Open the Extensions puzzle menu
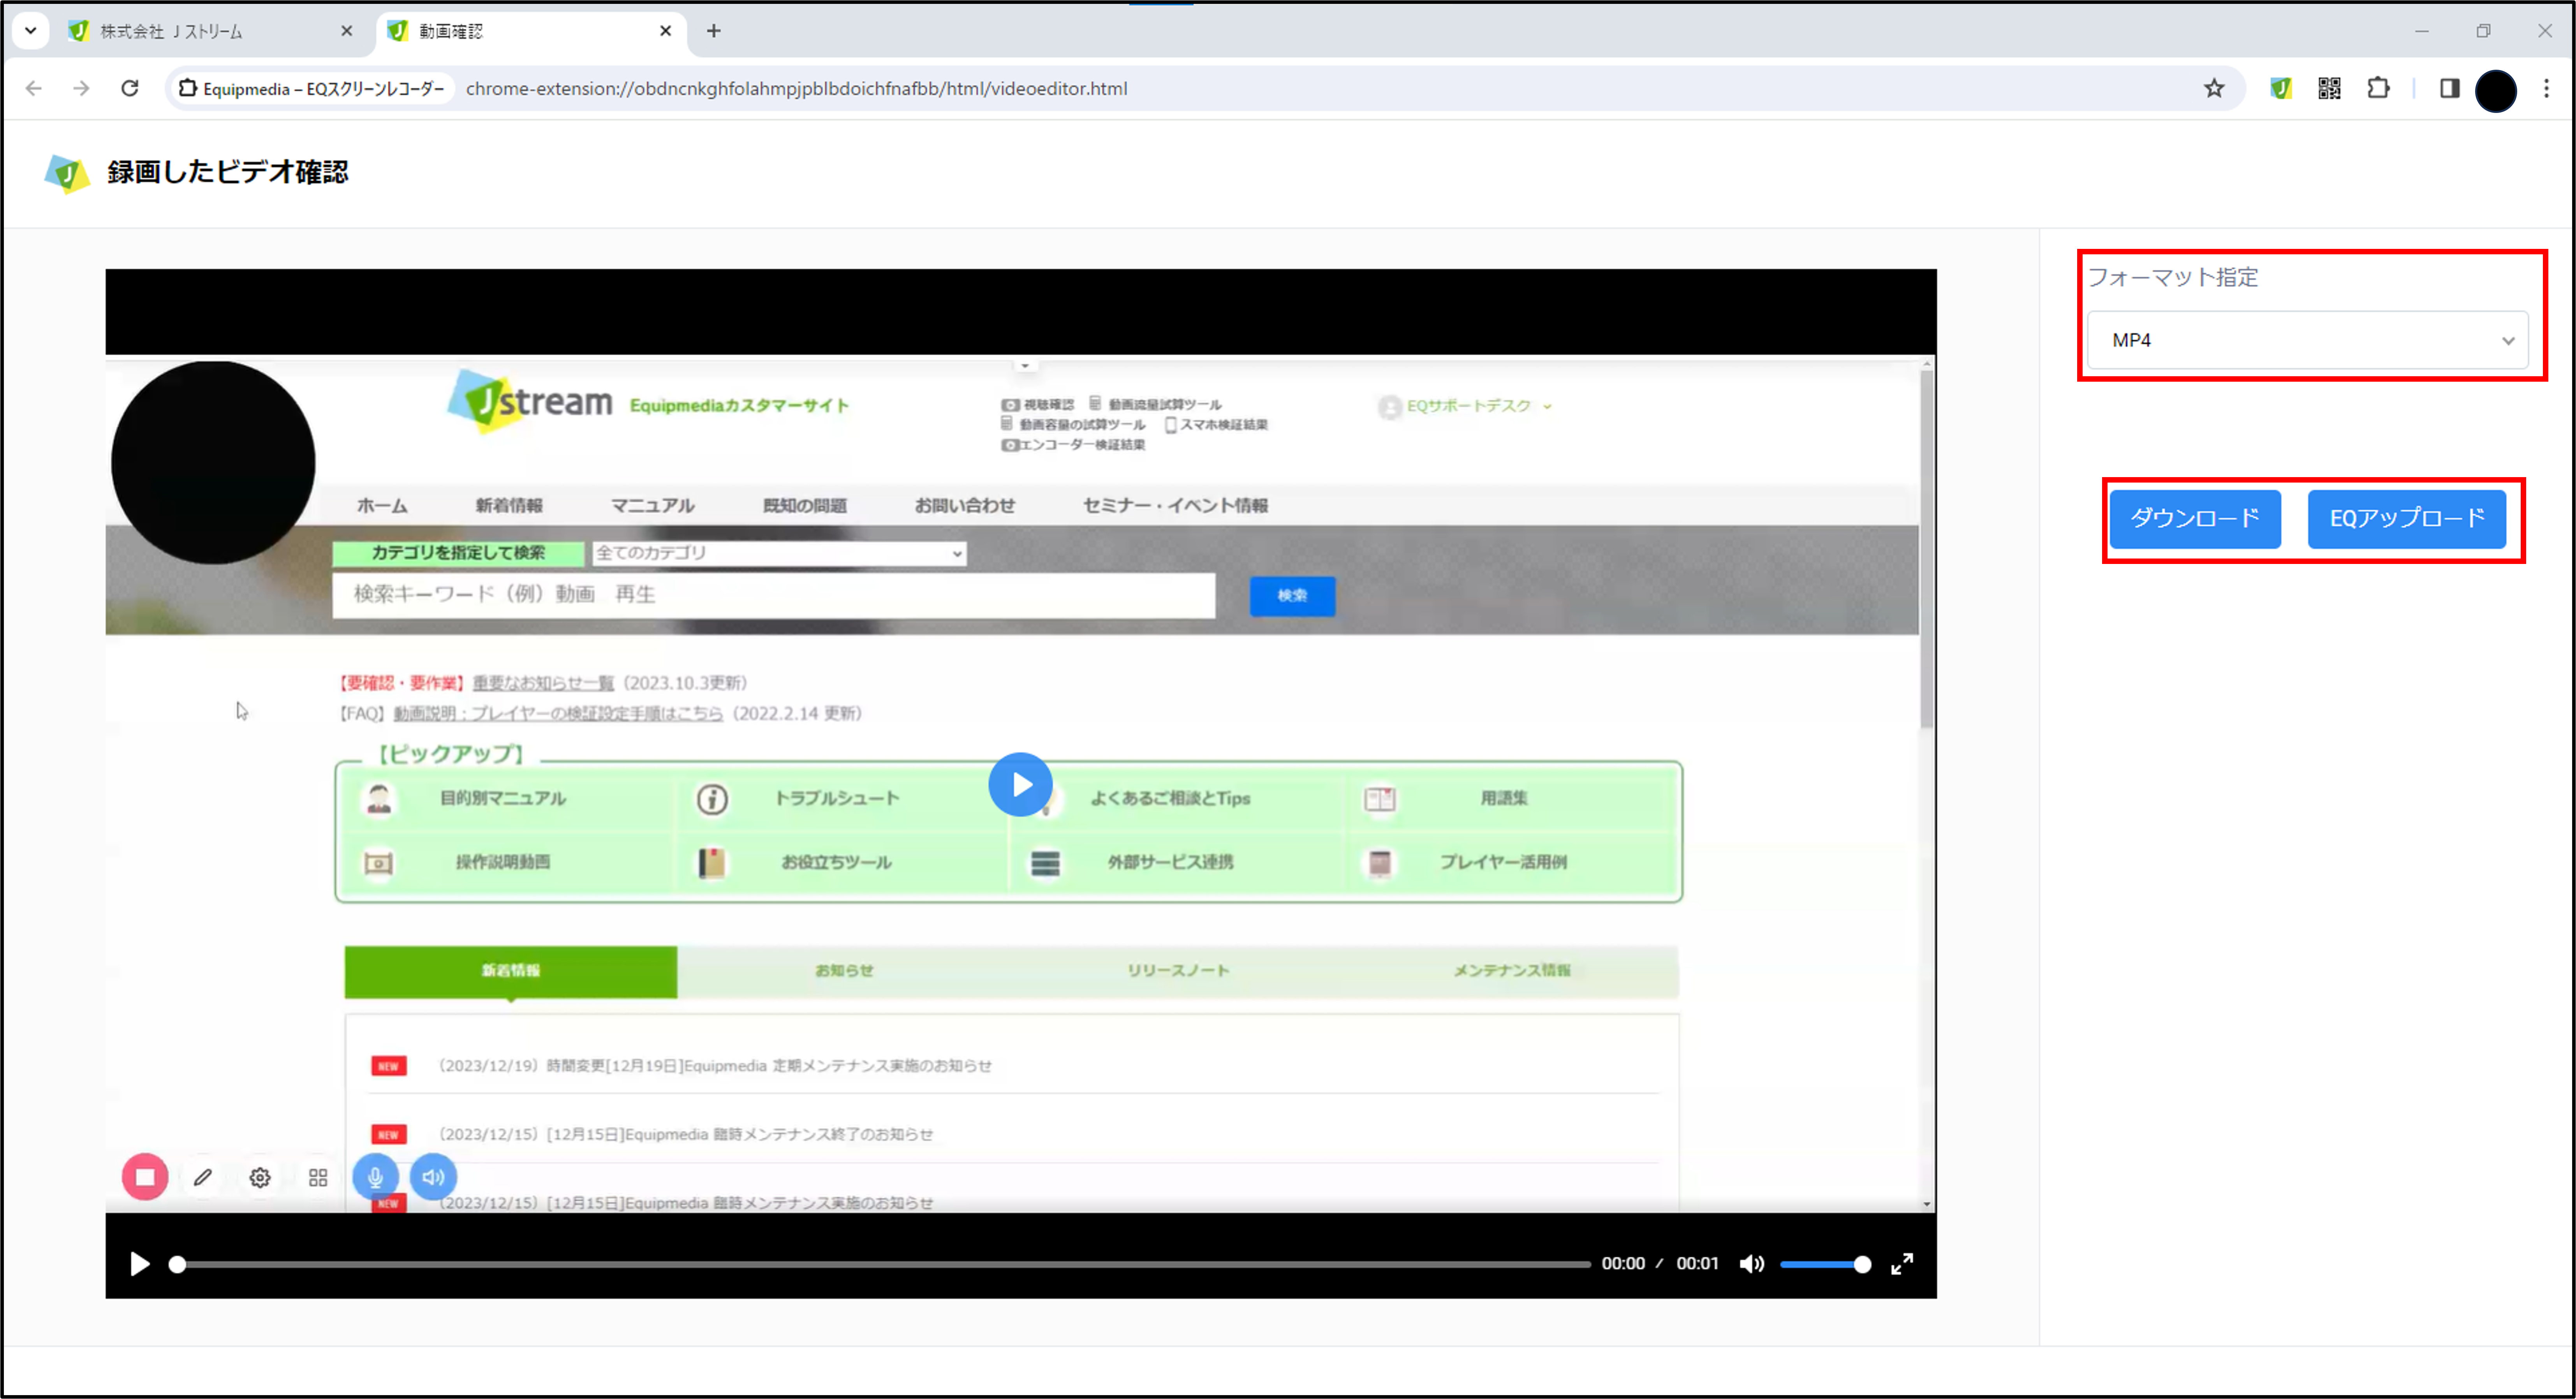Screen dimensions: 2576x1399 2379,88
